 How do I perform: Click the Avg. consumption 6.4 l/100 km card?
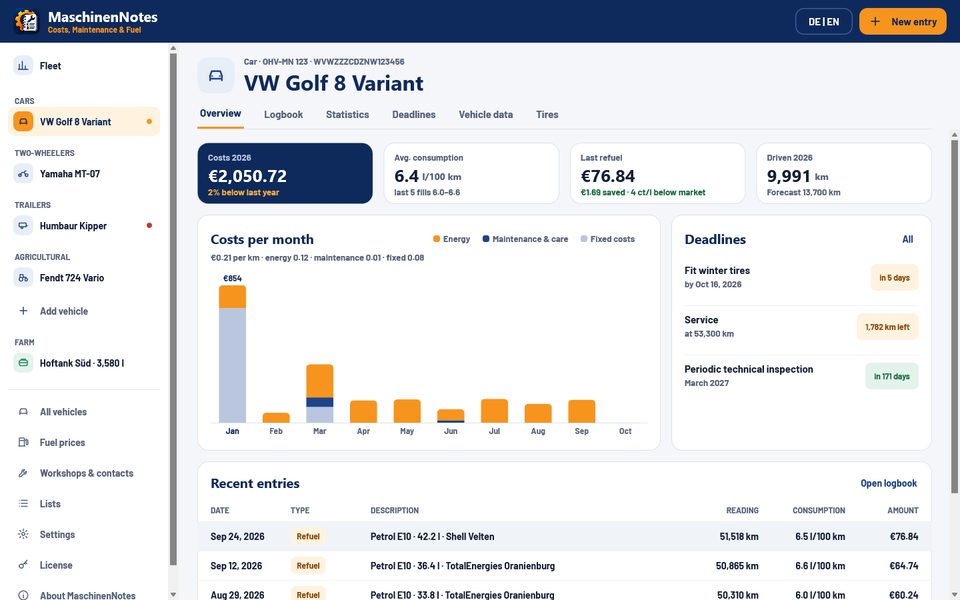471,173
